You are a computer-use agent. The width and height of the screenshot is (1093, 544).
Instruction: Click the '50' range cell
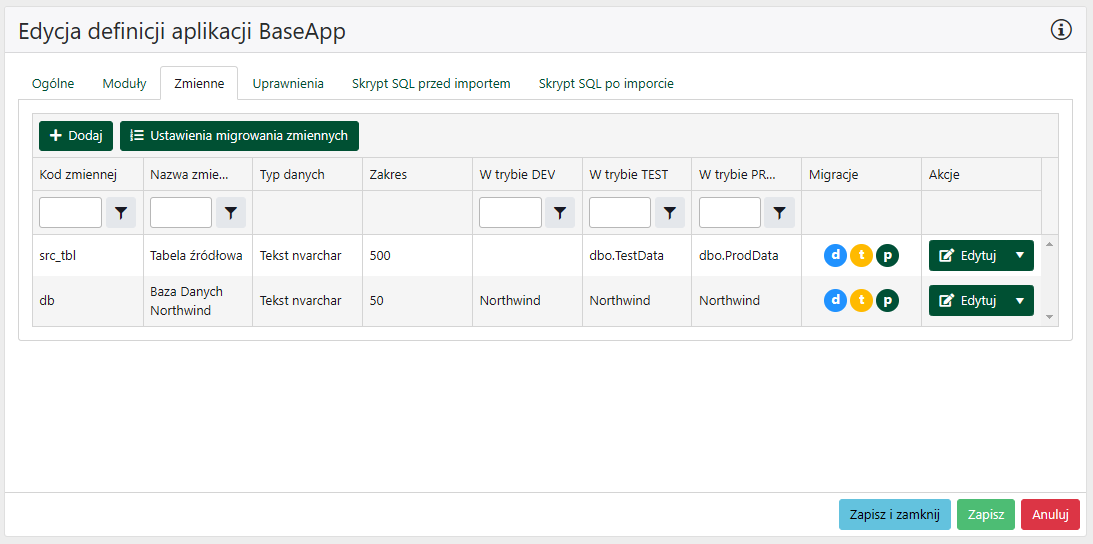[418, 301]
